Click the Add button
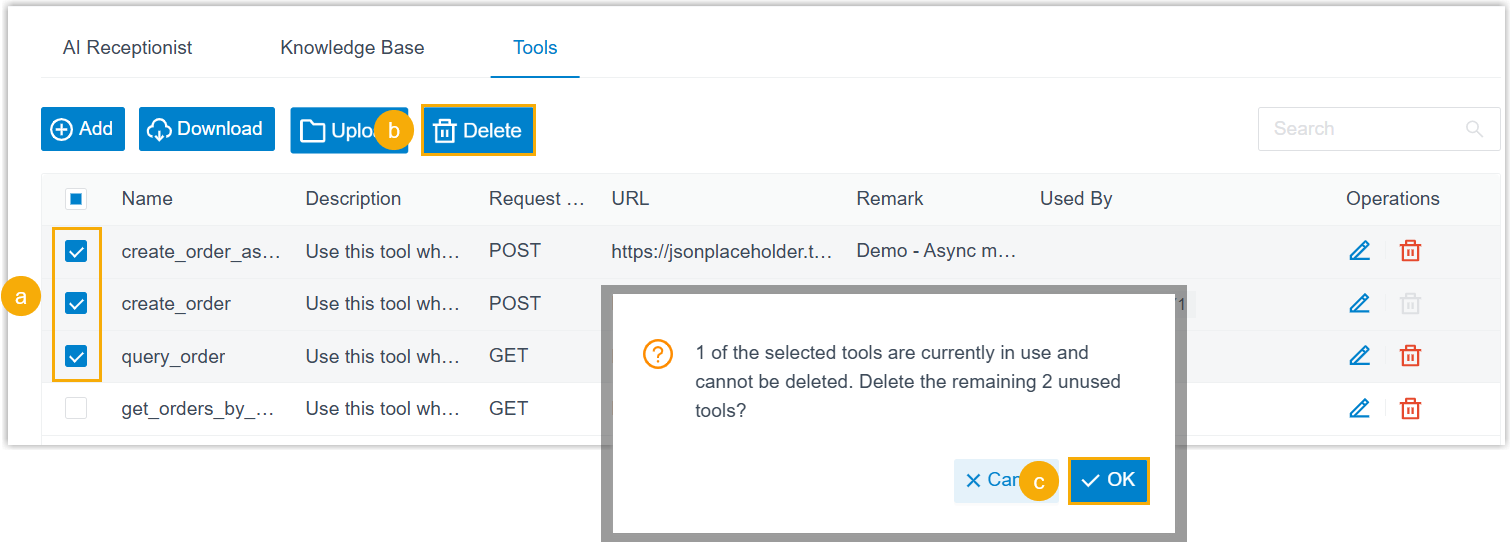1511x542 pixels. [x=83, y=129]
